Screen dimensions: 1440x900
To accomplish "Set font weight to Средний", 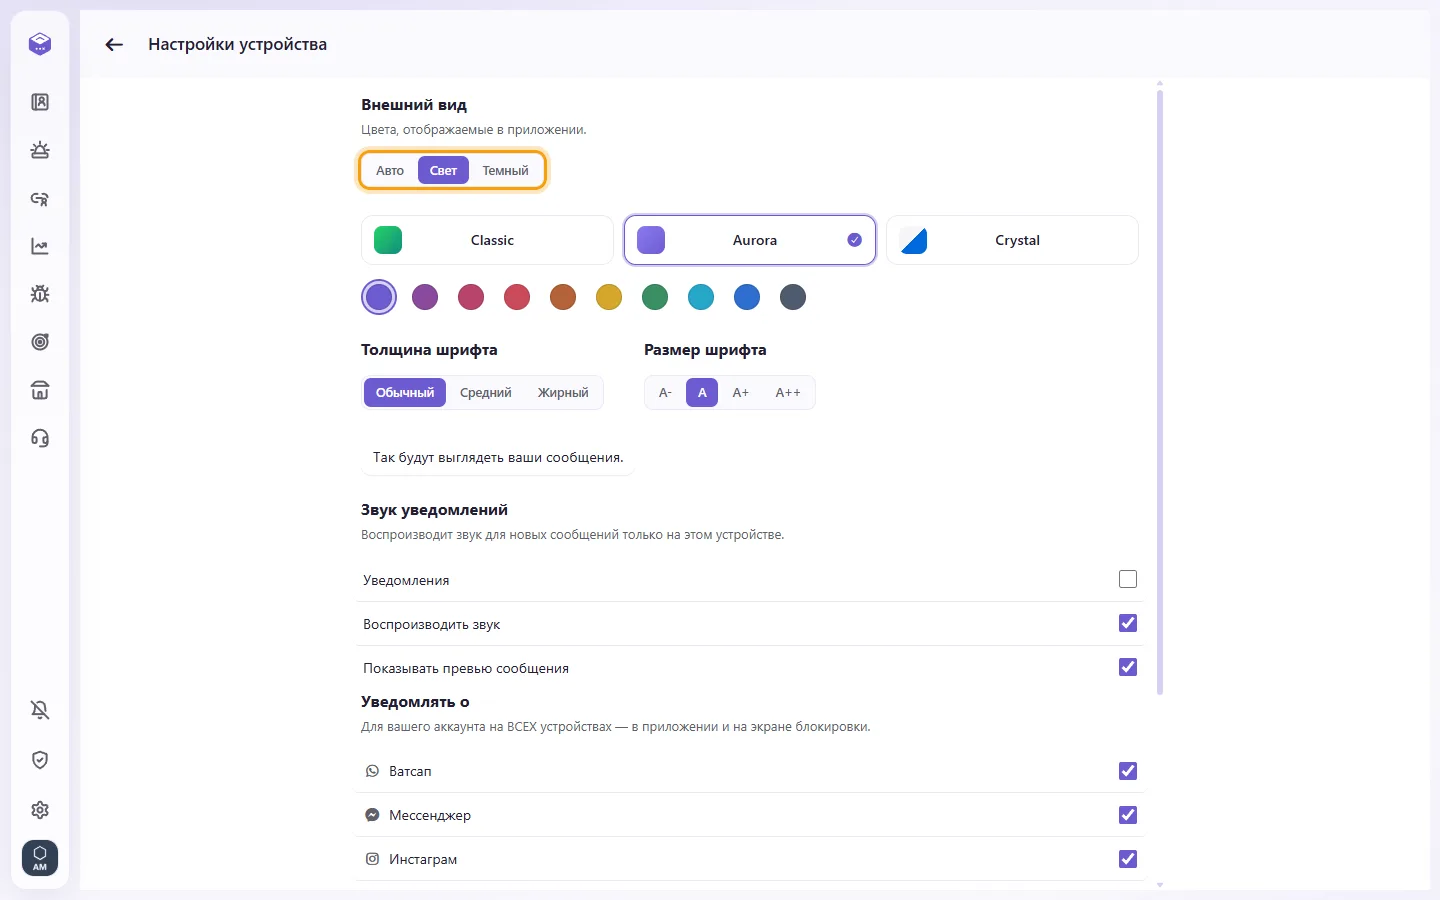I will click(x=486, y=393).
